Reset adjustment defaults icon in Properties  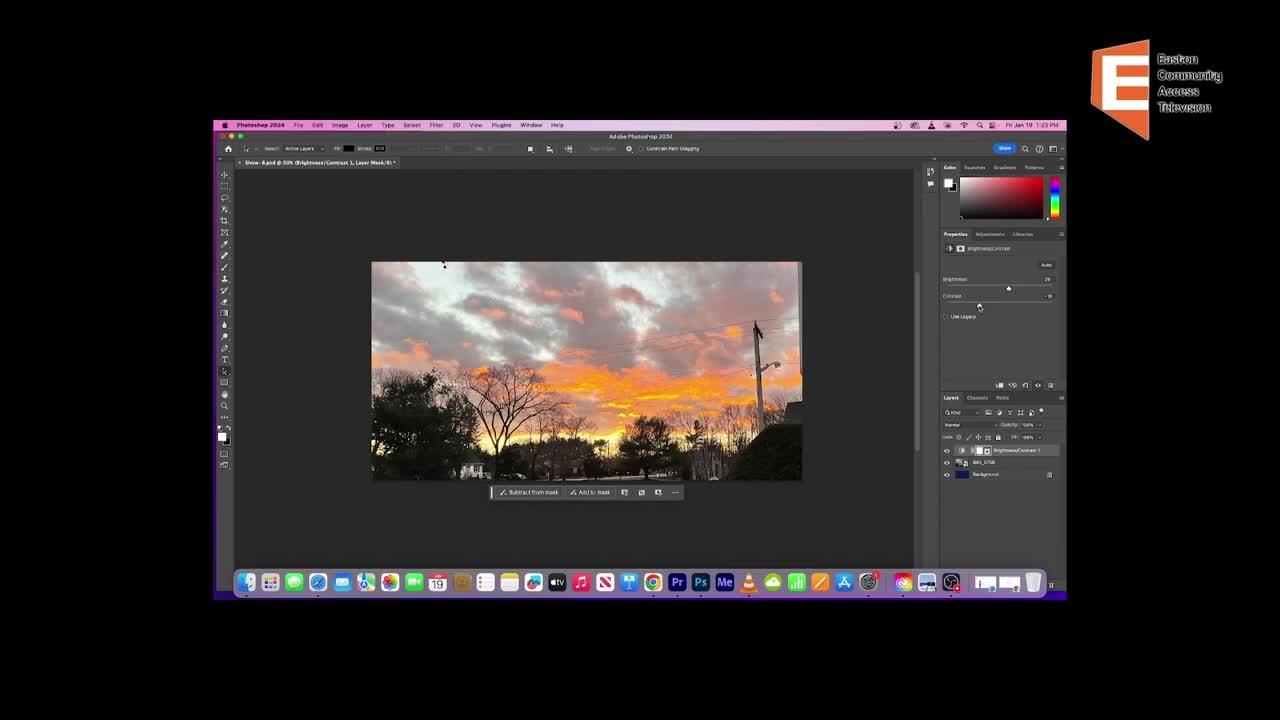[x=1025, y=385]
